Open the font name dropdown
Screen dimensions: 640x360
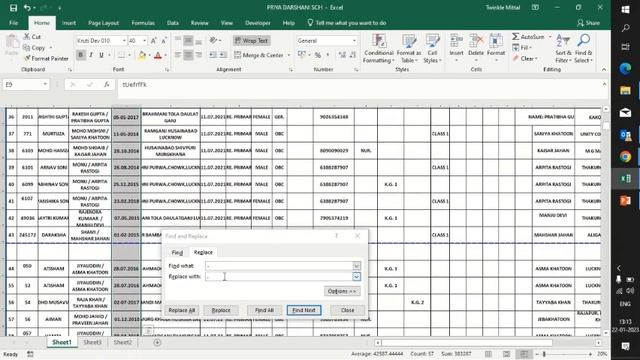pyautogui.click(x=124, y=41)
